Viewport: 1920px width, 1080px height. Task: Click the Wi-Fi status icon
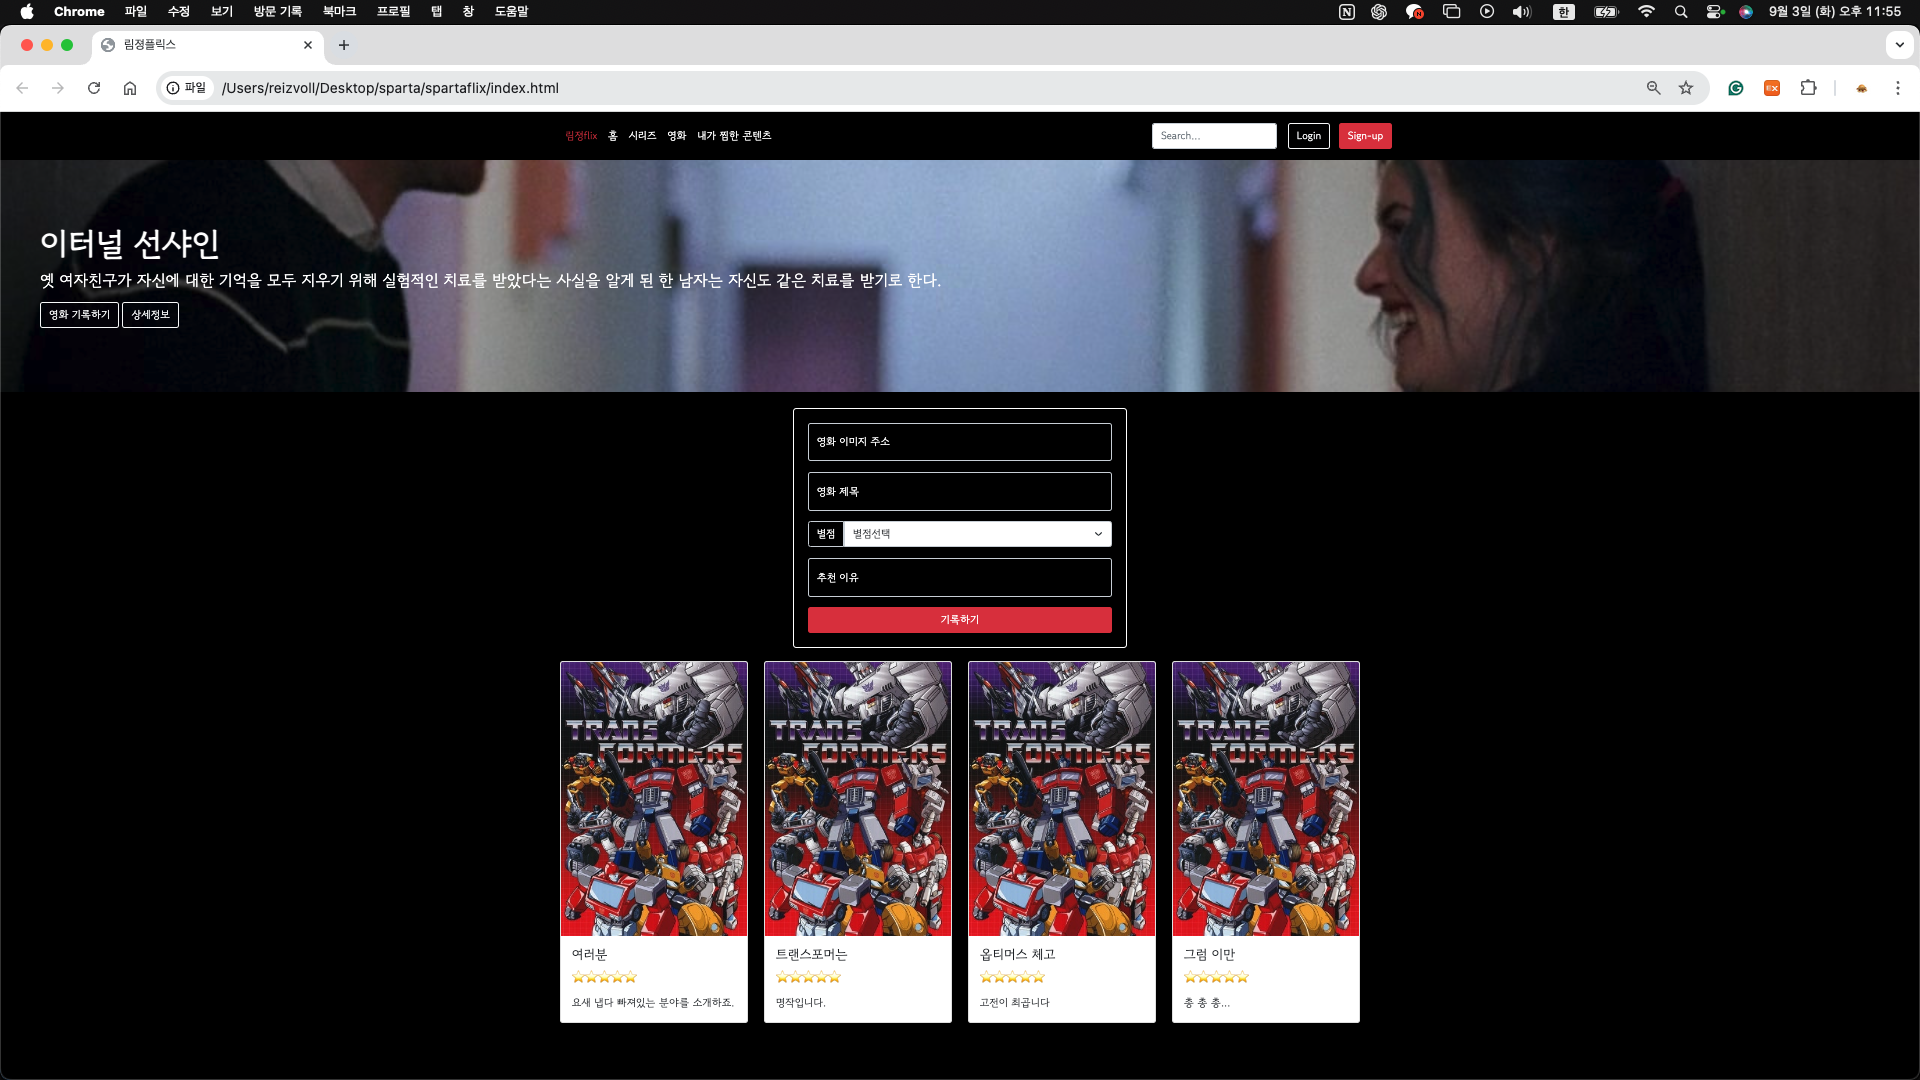coord(1646,12)
